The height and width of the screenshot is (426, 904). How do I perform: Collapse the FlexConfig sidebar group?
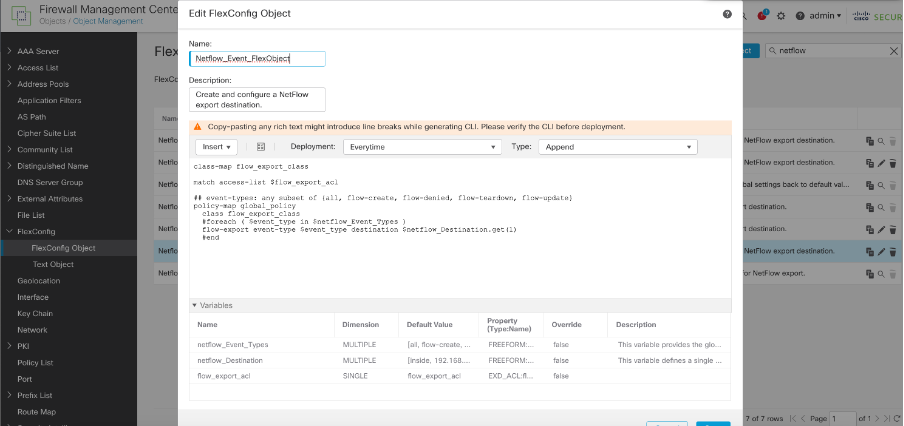(10, 232)
